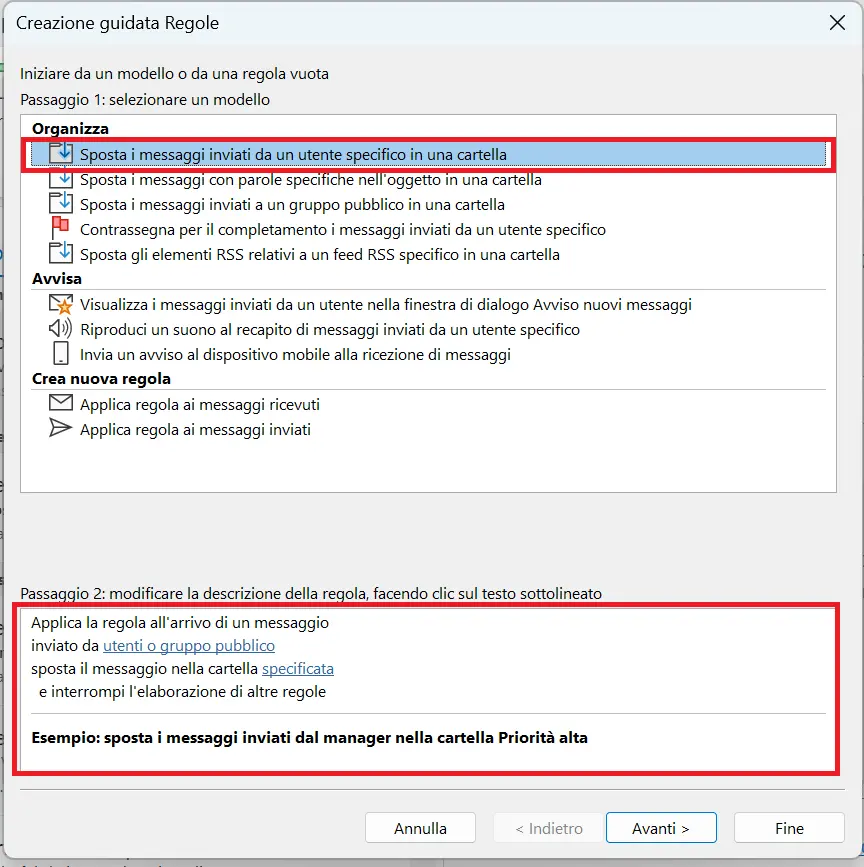Click the 'Fine' button

point(789,828)
